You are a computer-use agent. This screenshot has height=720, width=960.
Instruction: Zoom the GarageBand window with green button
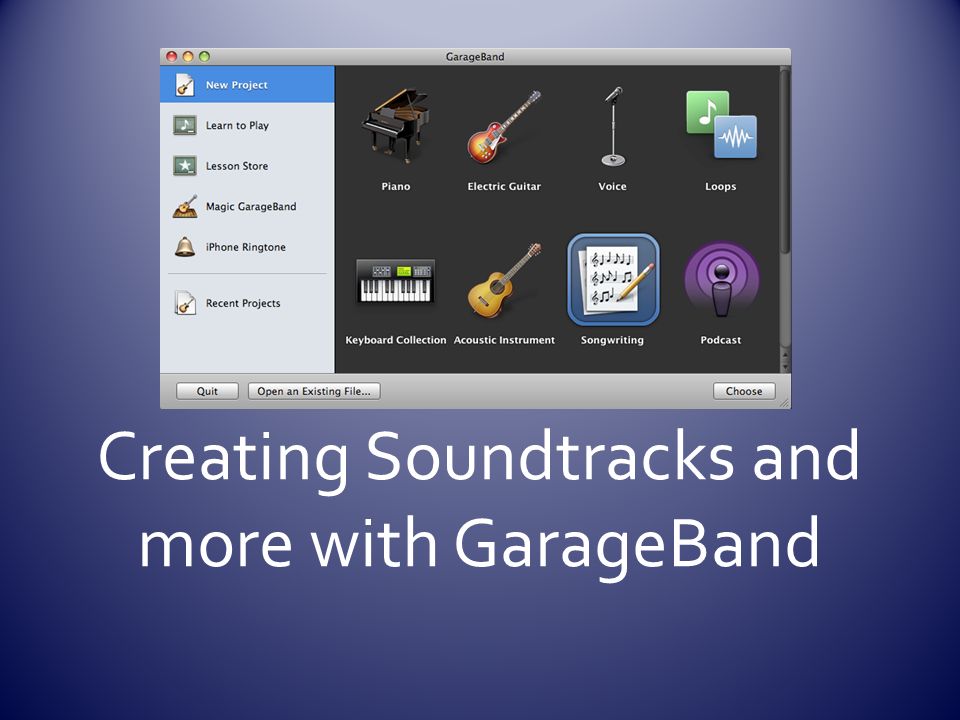(x=204, y=56)
